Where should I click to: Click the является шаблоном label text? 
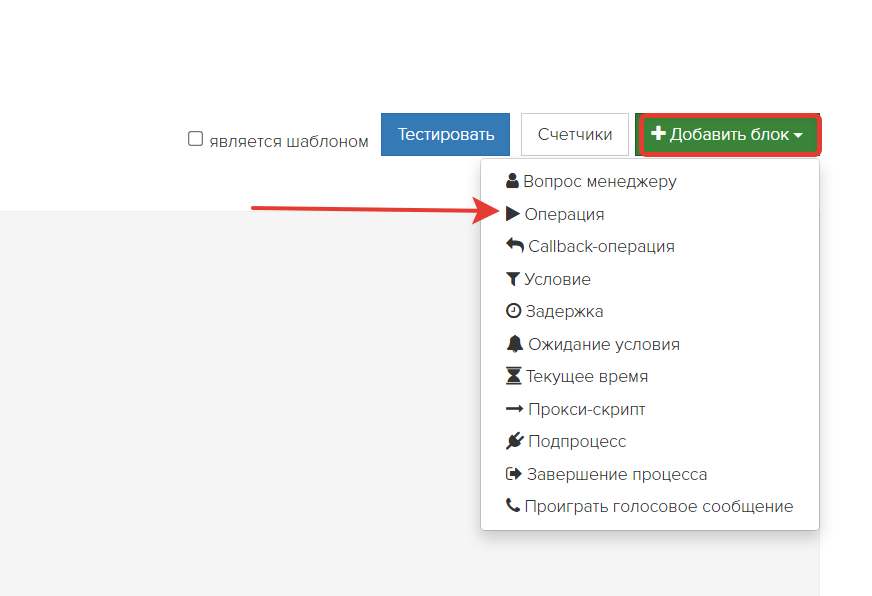click(289, 142)
